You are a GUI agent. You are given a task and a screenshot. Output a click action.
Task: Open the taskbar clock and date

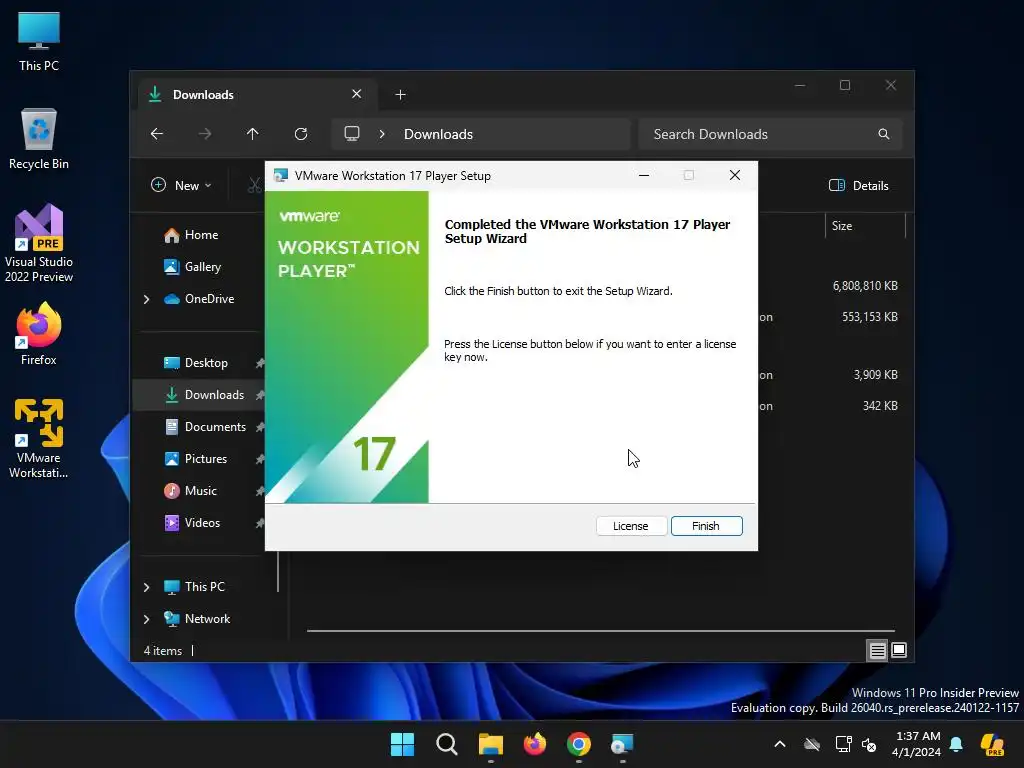pyautogui.click(x=917, y=744)
